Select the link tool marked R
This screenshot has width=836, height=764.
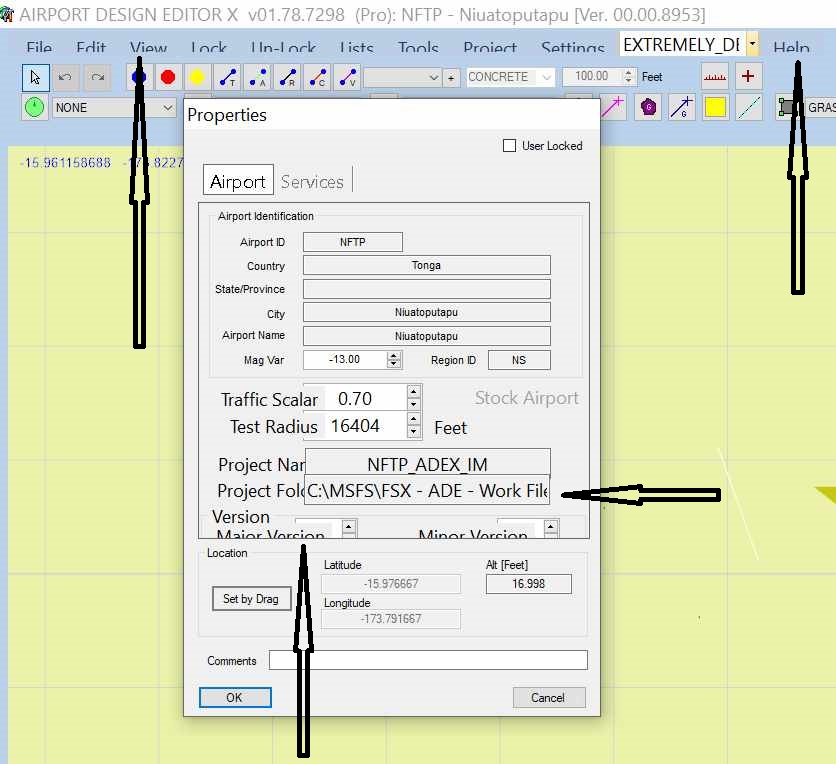[287, 78]
